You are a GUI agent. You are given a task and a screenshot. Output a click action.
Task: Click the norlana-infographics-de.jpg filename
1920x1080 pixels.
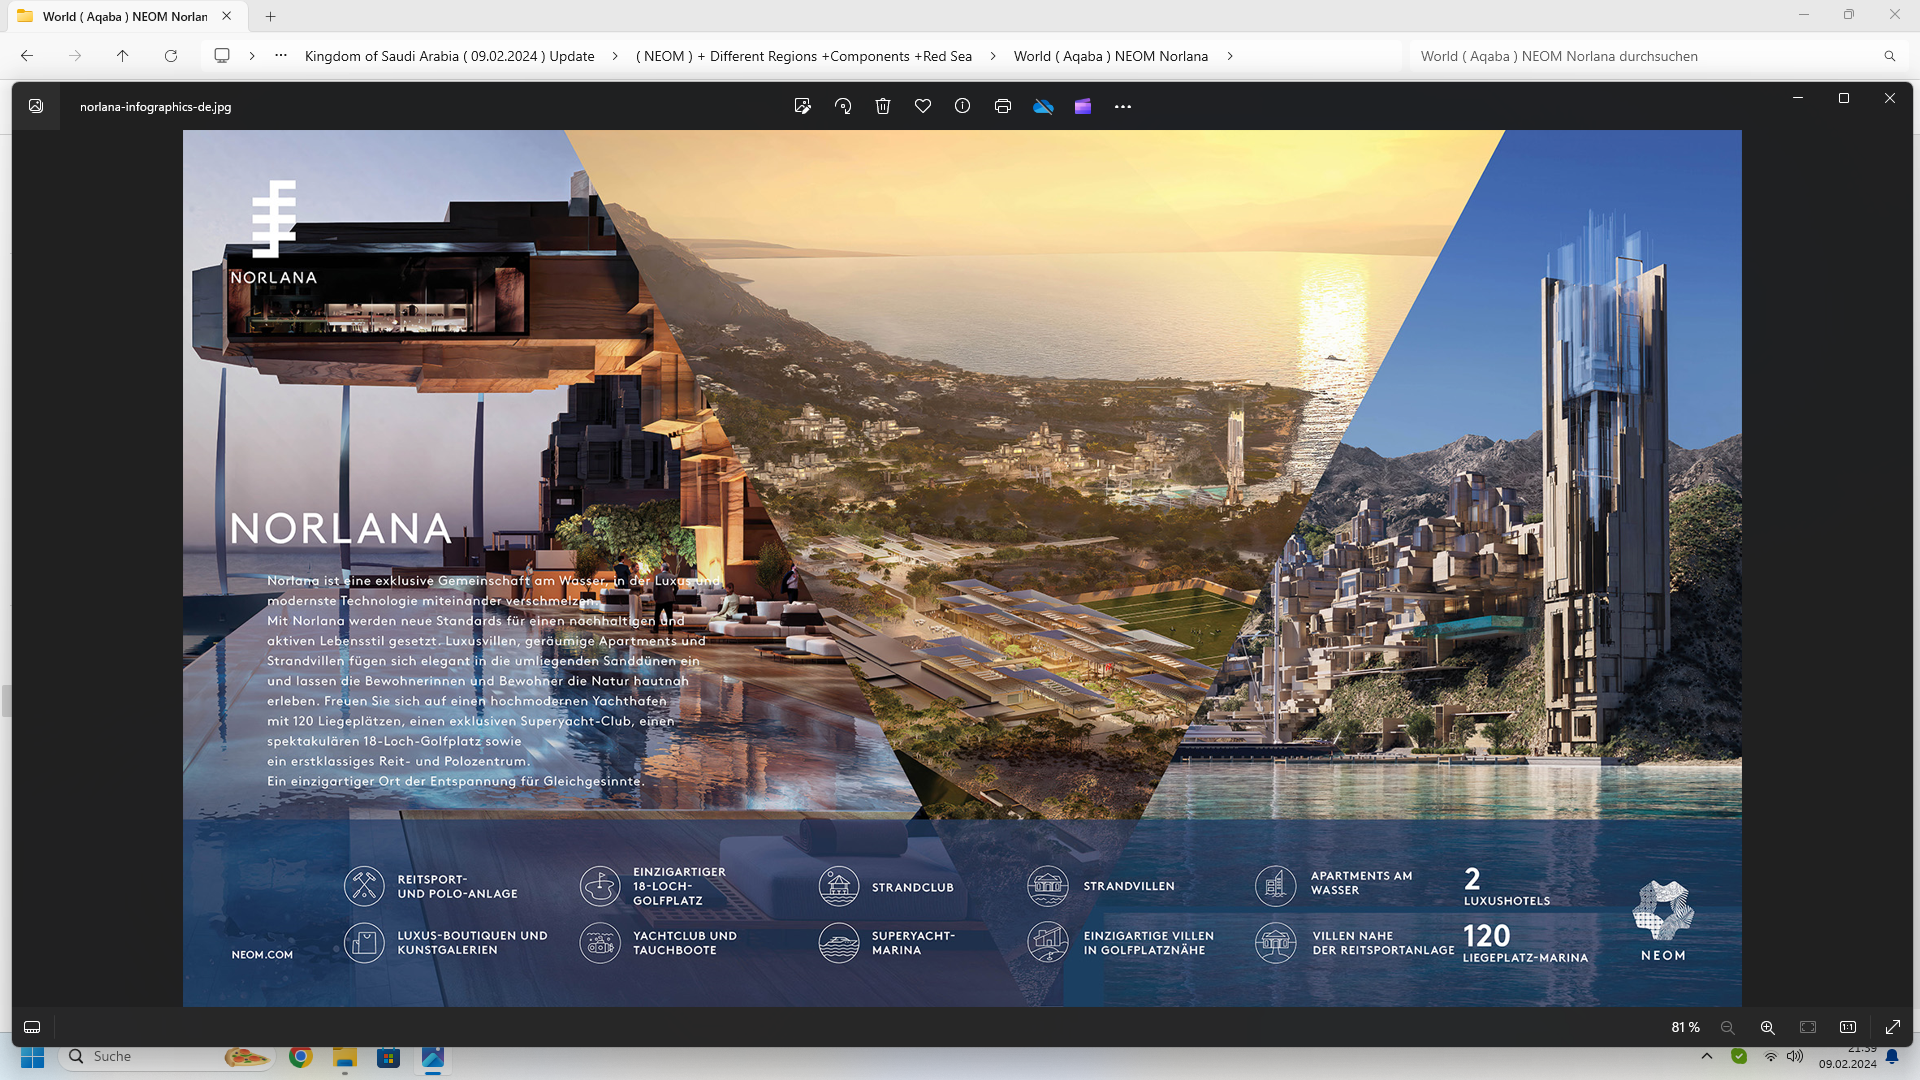[x=155, y=106]
